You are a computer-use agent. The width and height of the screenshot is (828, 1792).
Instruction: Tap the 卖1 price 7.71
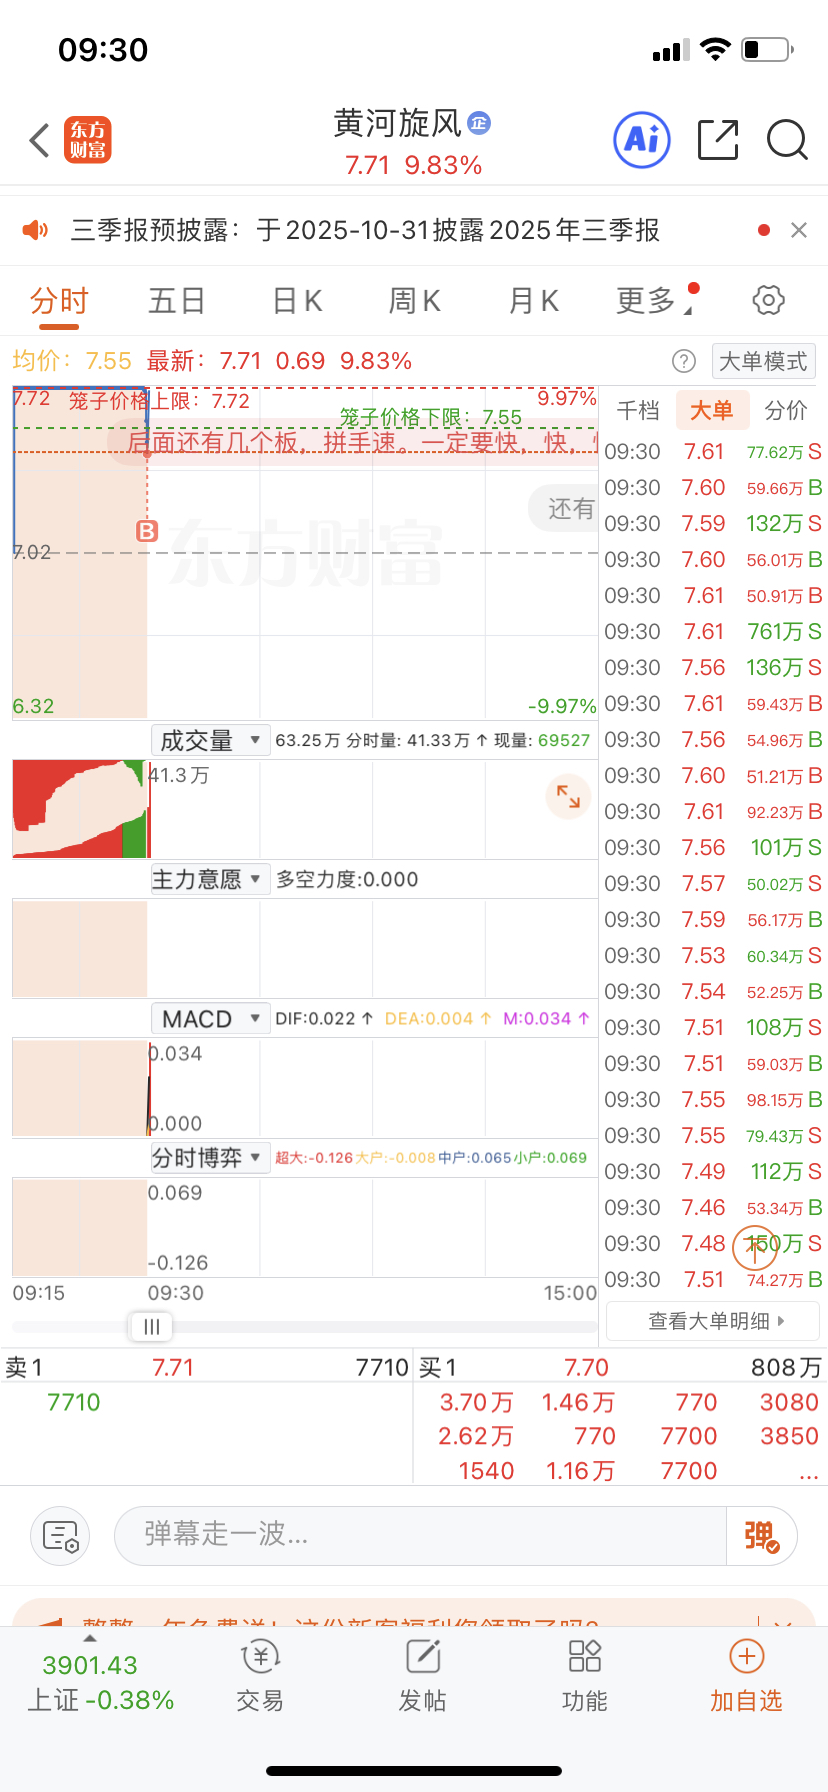pos(173,1367)
